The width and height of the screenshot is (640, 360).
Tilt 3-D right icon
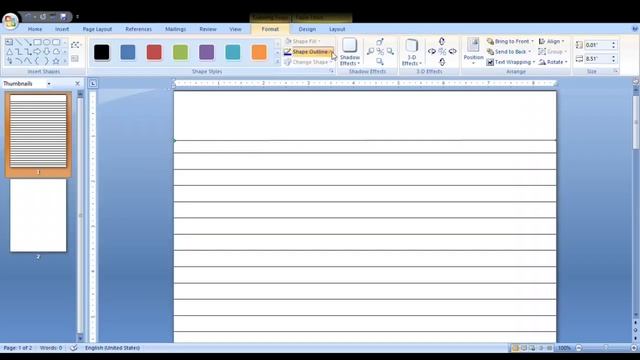coord(452,51)
